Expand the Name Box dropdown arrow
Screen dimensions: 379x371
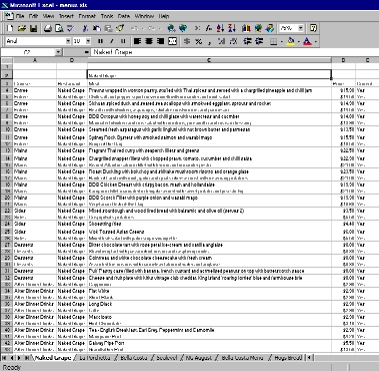tap(58, 52)
